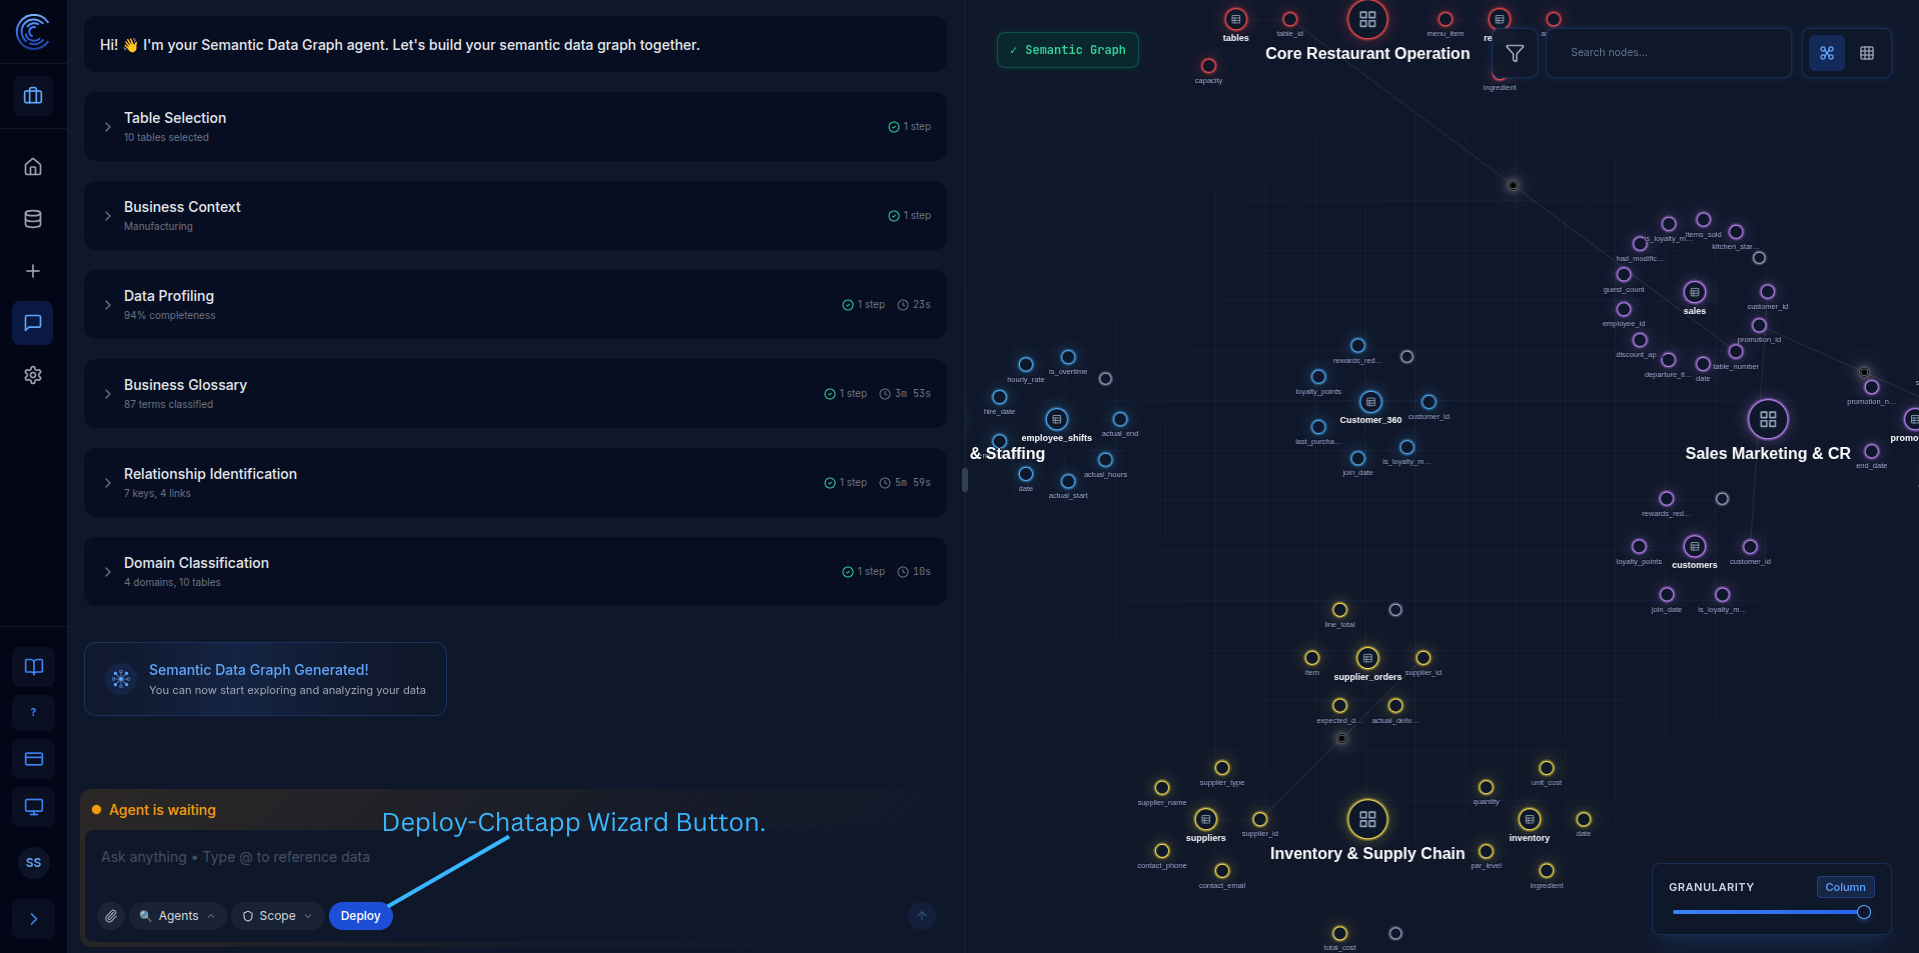Open the chat icon in sidebar

pyautogui.click(x=33, y=323)
